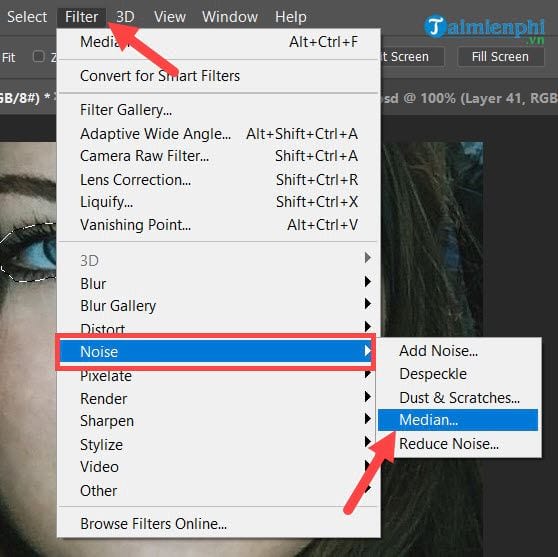Select Adaptive Wide Angle filter
Screen dimensions: 558x557
point(219,134)
